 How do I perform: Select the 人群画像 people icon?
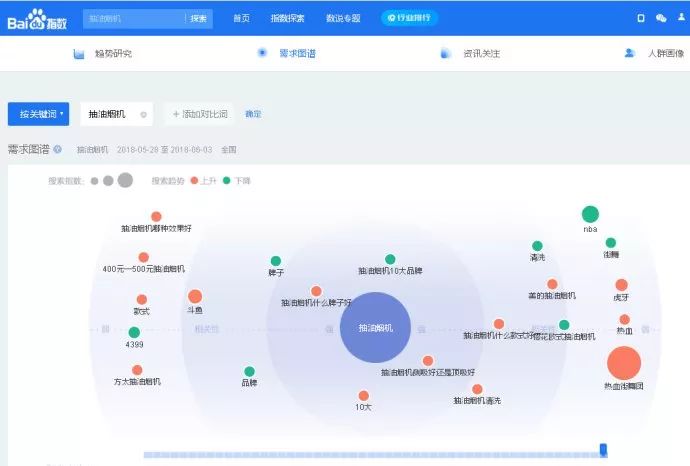[629, 53]
